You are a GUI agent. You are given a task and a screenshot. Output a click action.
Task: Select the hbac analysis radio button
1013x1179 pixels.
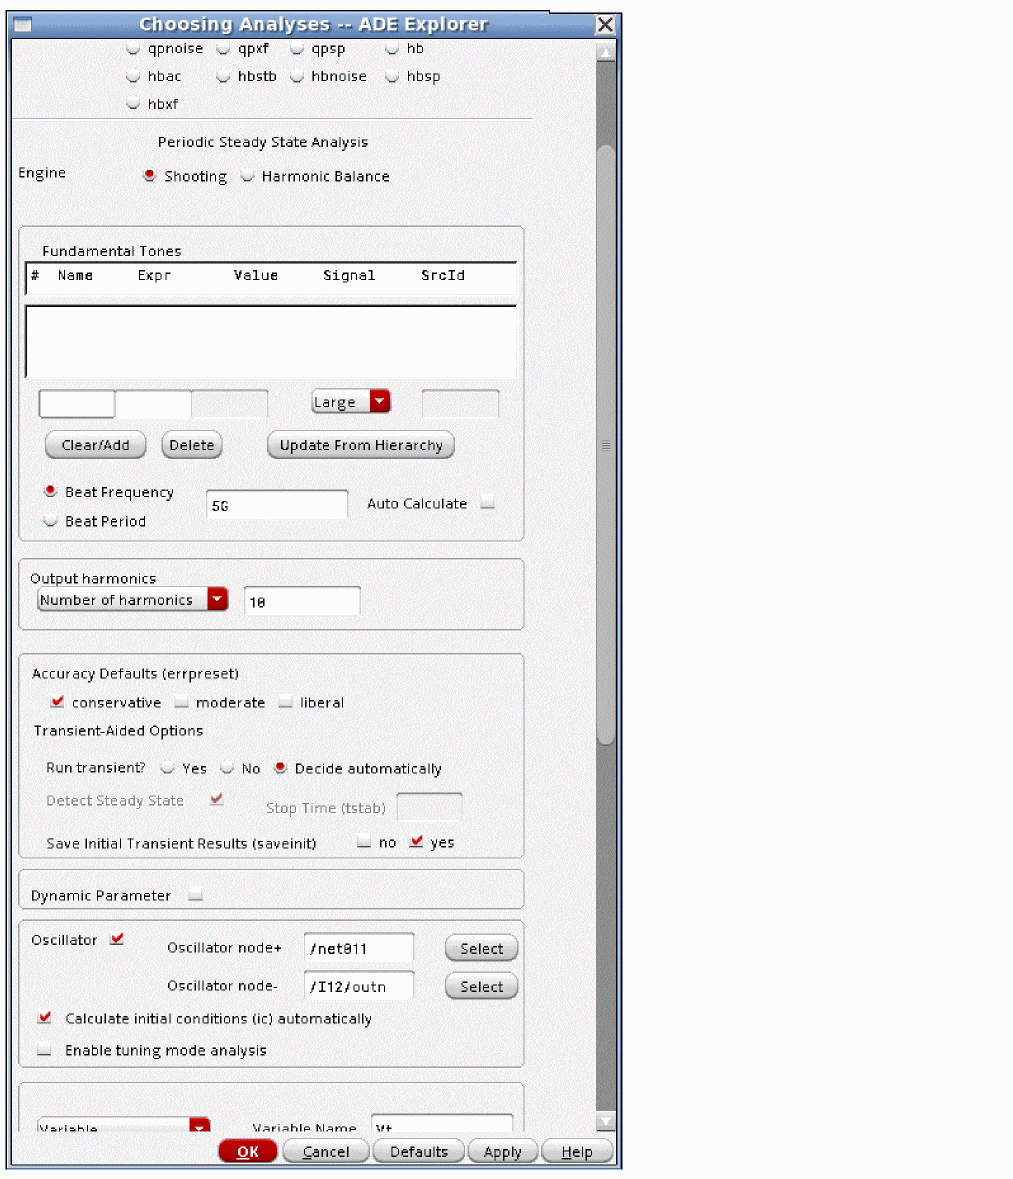click(x=133, y=77)
